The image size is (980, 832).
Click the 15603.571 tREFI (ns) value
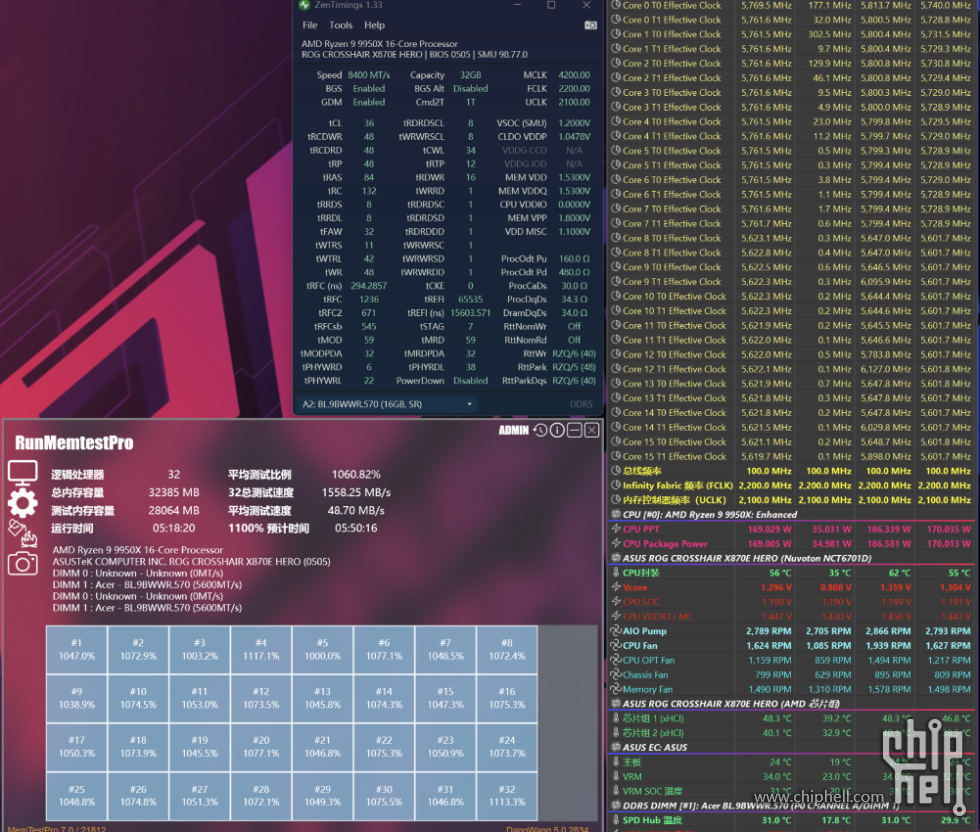[470, 313]
